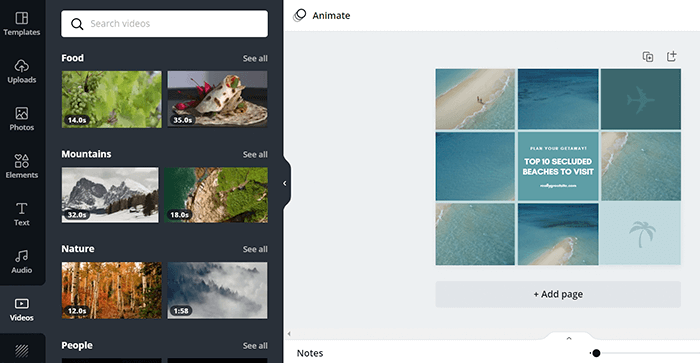Screen dimensions: 700x363
Task: Select the grapes 14.0s video
Action: pyautogui.click(x=112, y=99)
